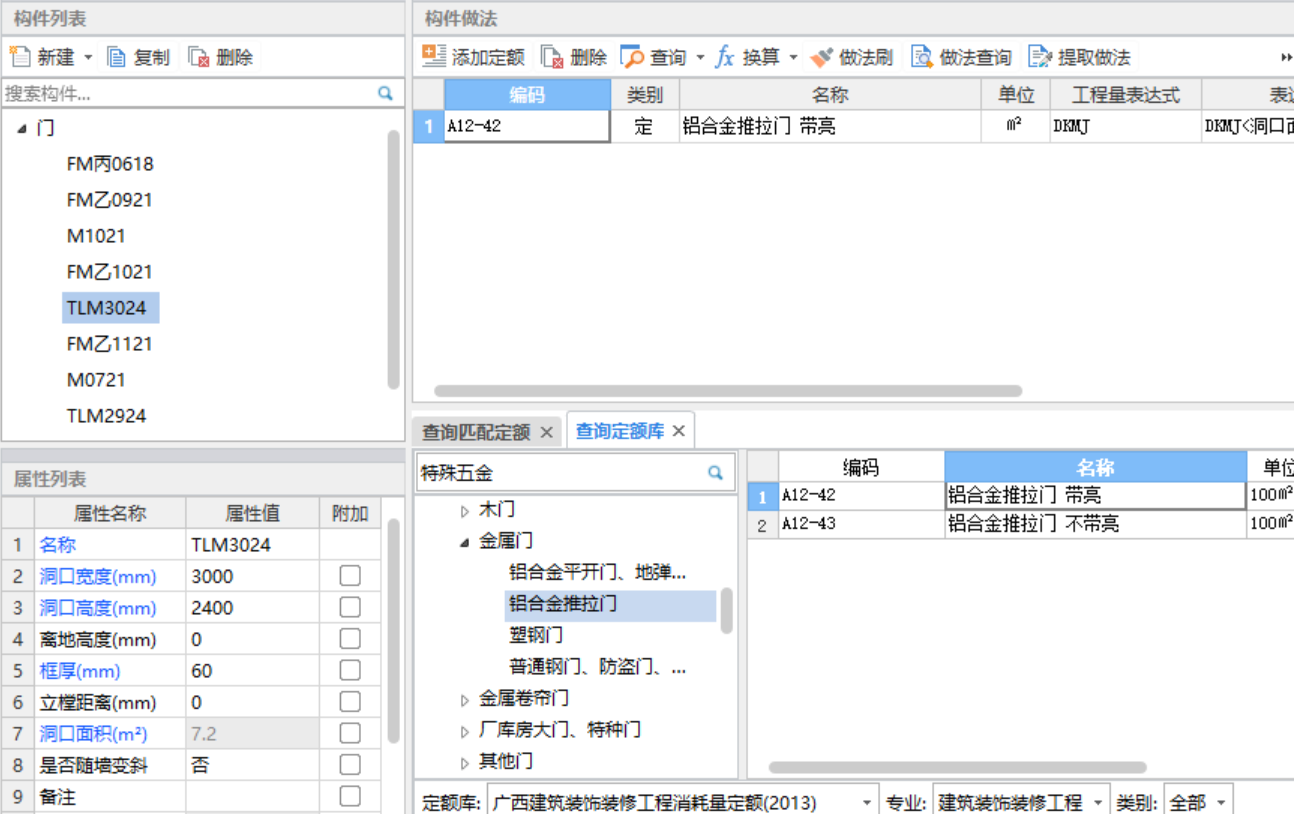The width and height of the screenshot is (1294, 814).
Task: Click the 洞口宽度 value 3000
Action: click(x=253, y=576)
